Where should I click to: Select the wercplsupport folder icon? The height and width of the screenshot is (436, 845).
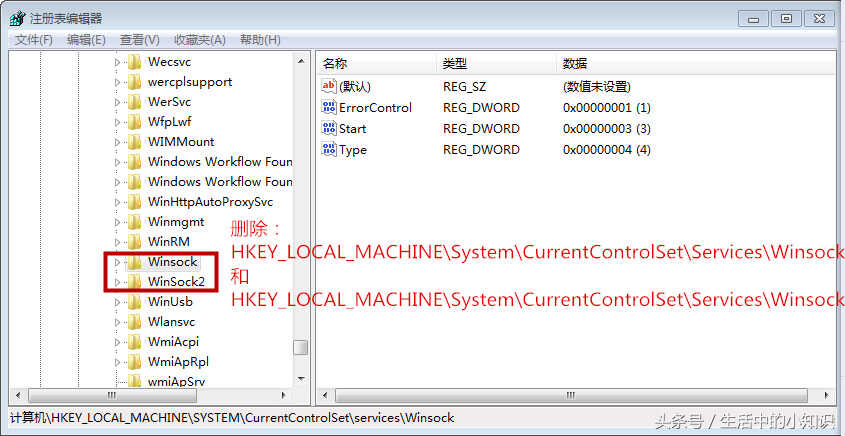pos(134,82)
